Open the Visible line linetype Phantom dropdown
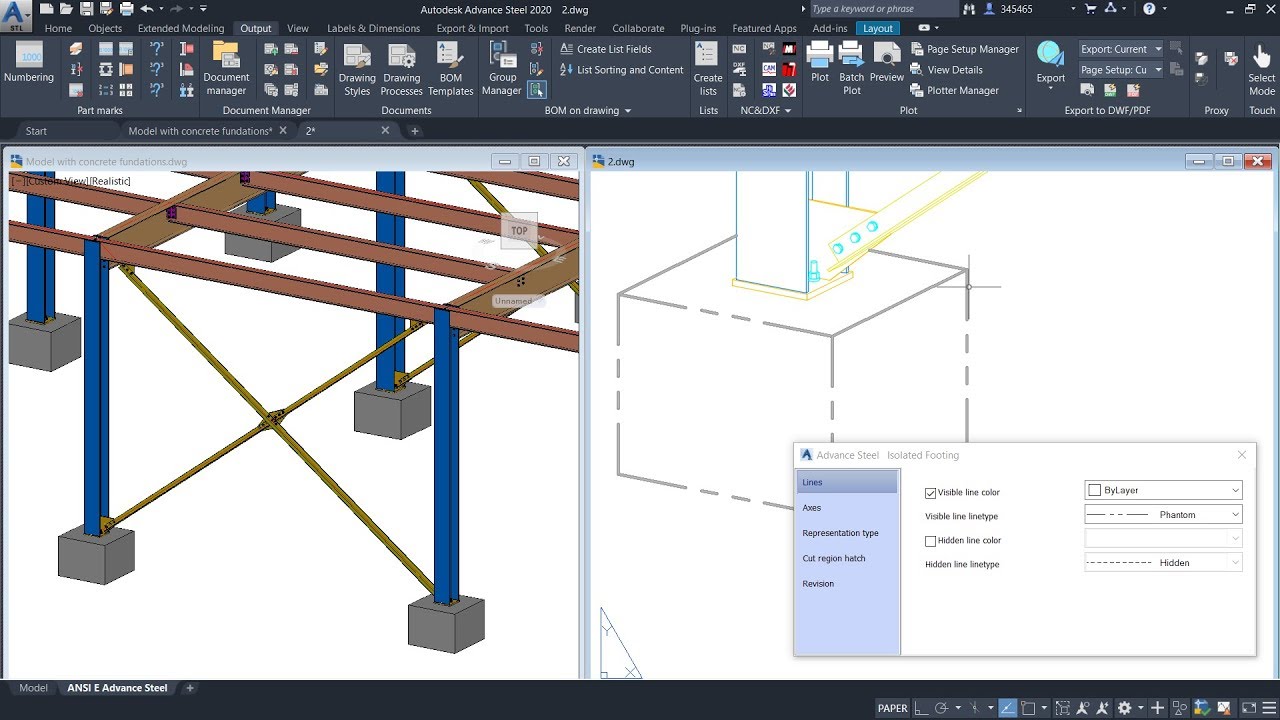Screen dimensions: 1280x720 (x=1163, y=514)
